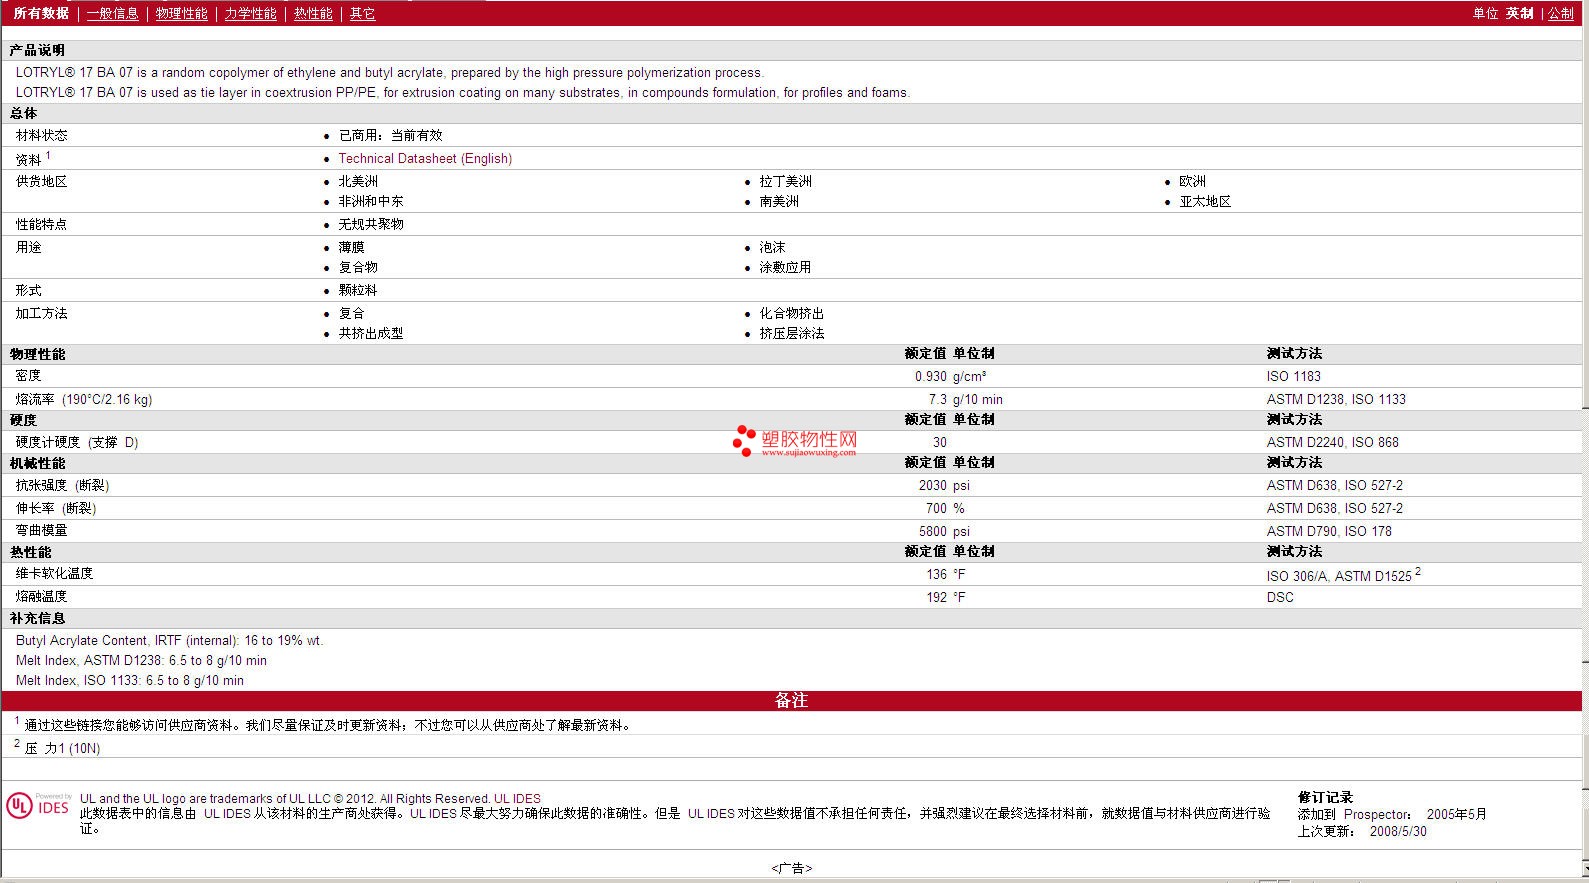Open the 热性能 tab
The image size is (1589, 883).
click(313, 13)
